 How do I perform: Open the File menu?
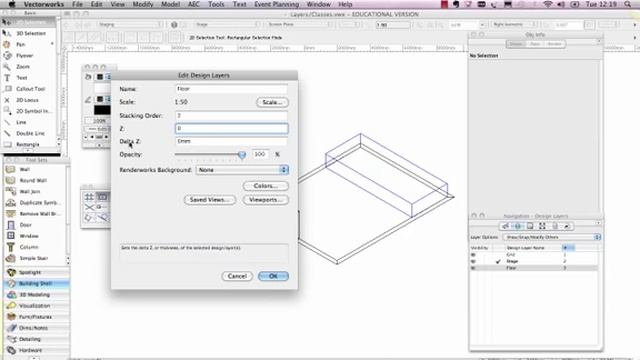77,4
